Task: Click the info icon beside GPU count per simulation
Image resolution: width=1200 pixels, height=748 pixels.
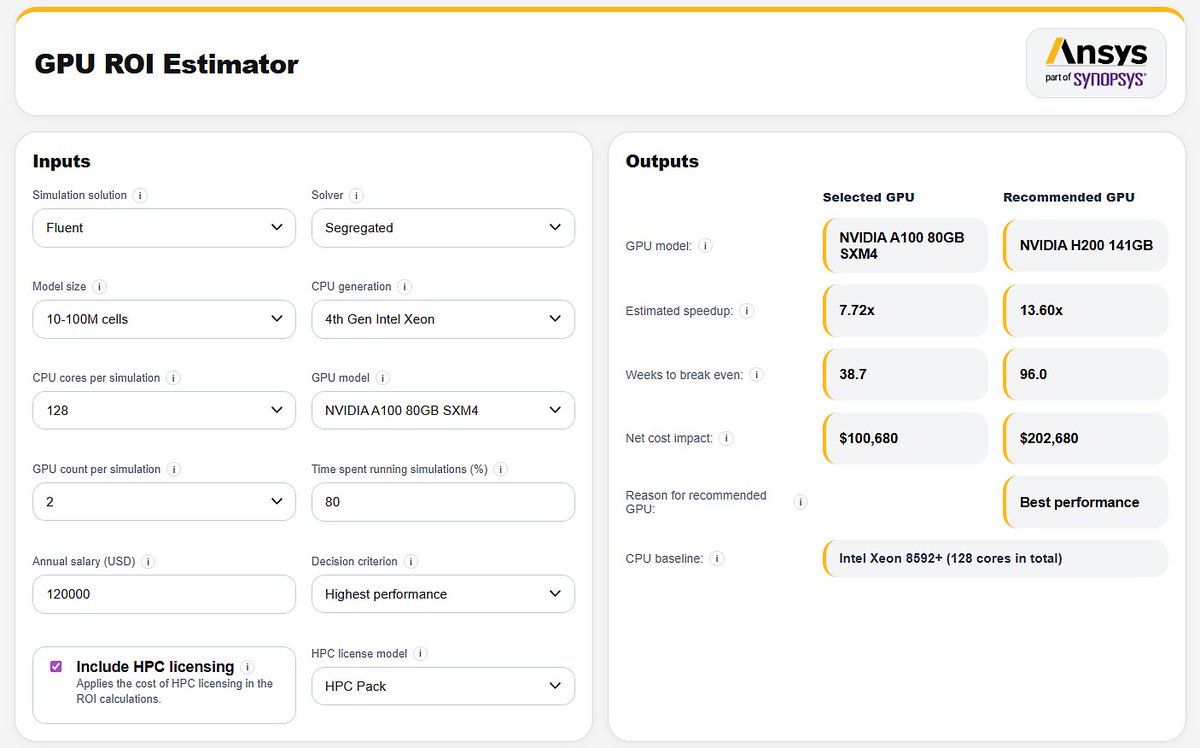Action: click(174, 469)
